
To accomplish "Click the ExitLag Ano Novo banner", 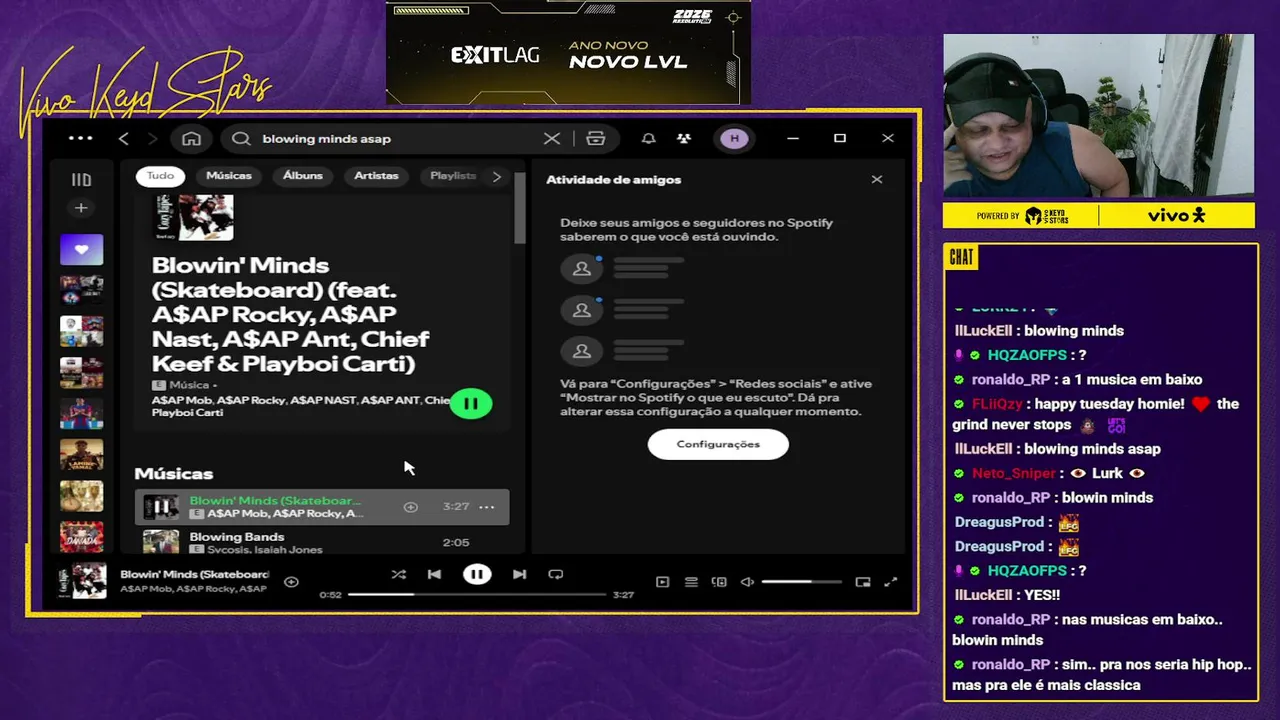I will pyautogui.click(x=568, y=52).
